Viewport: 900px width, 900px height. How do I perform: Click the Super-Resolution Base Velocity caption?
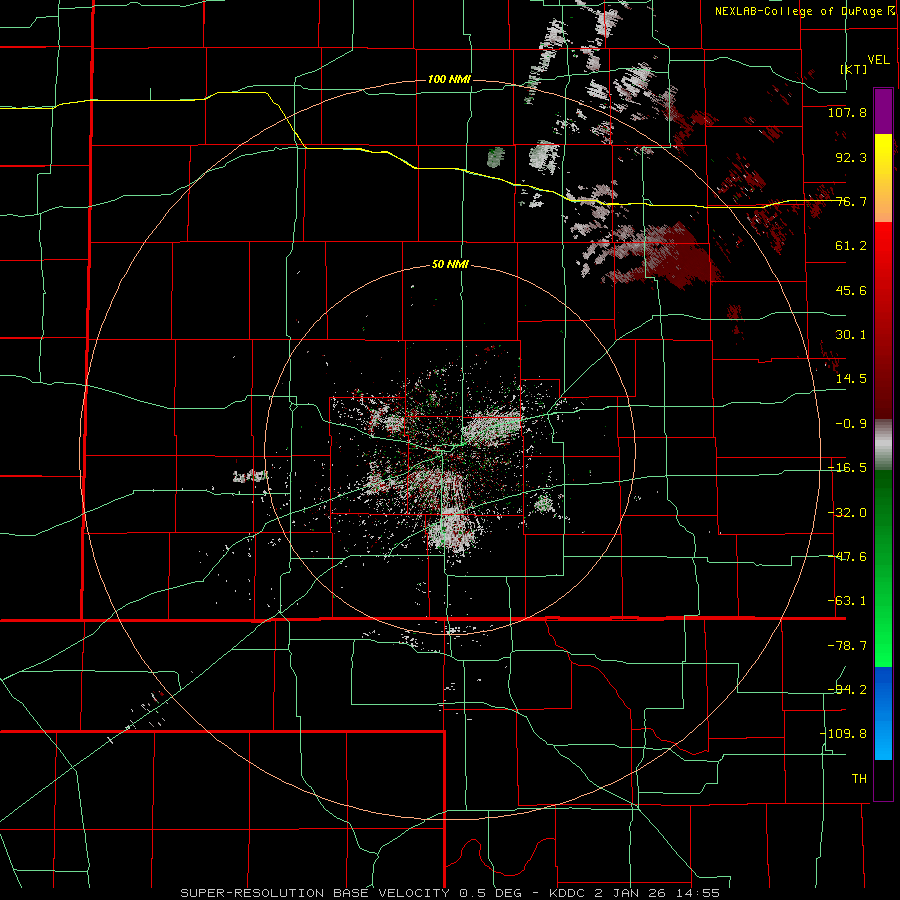(x=450, y=893)
